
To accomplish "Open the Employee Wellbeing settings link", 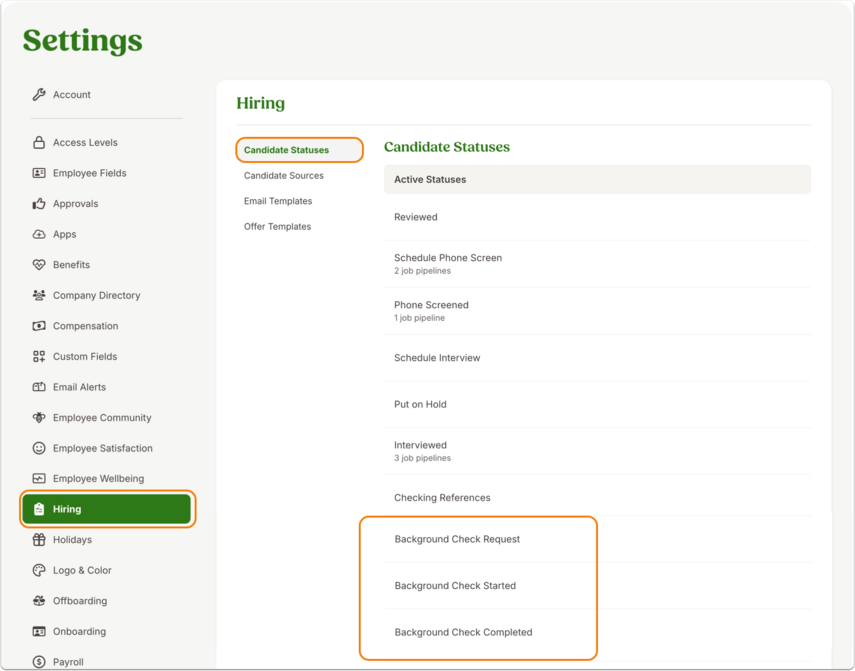I will [x=99, y=479].
